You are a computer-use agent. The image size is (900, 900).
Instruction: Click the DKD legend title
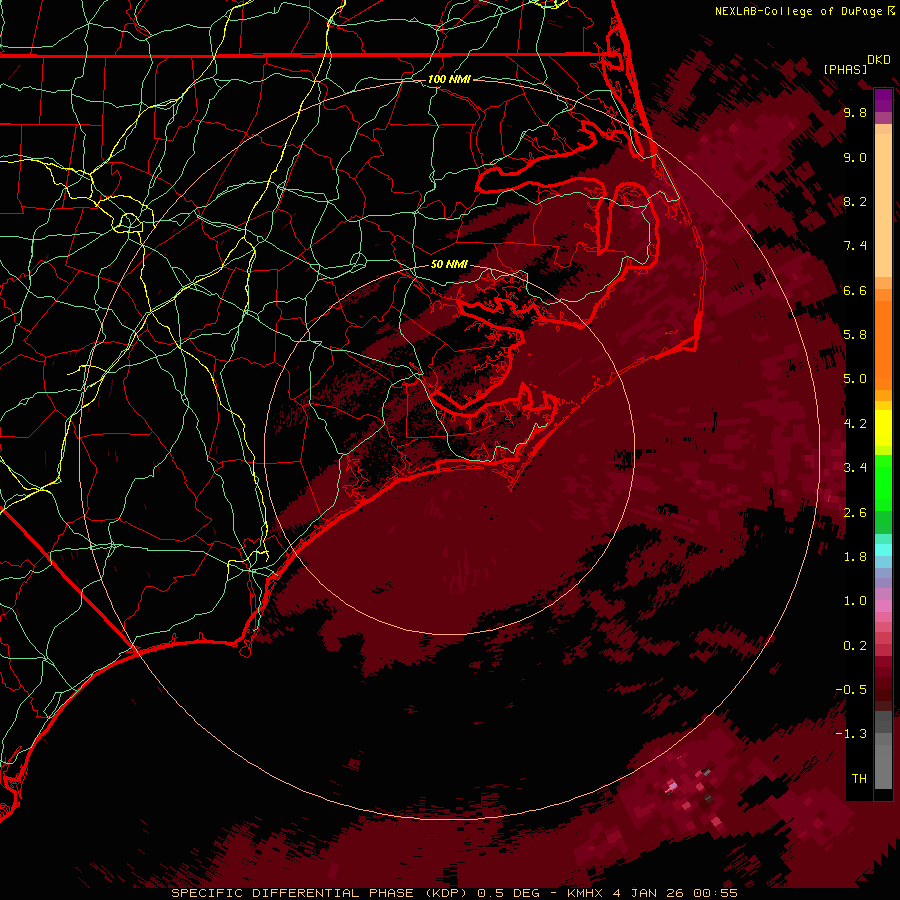click(x=879, y=59)
